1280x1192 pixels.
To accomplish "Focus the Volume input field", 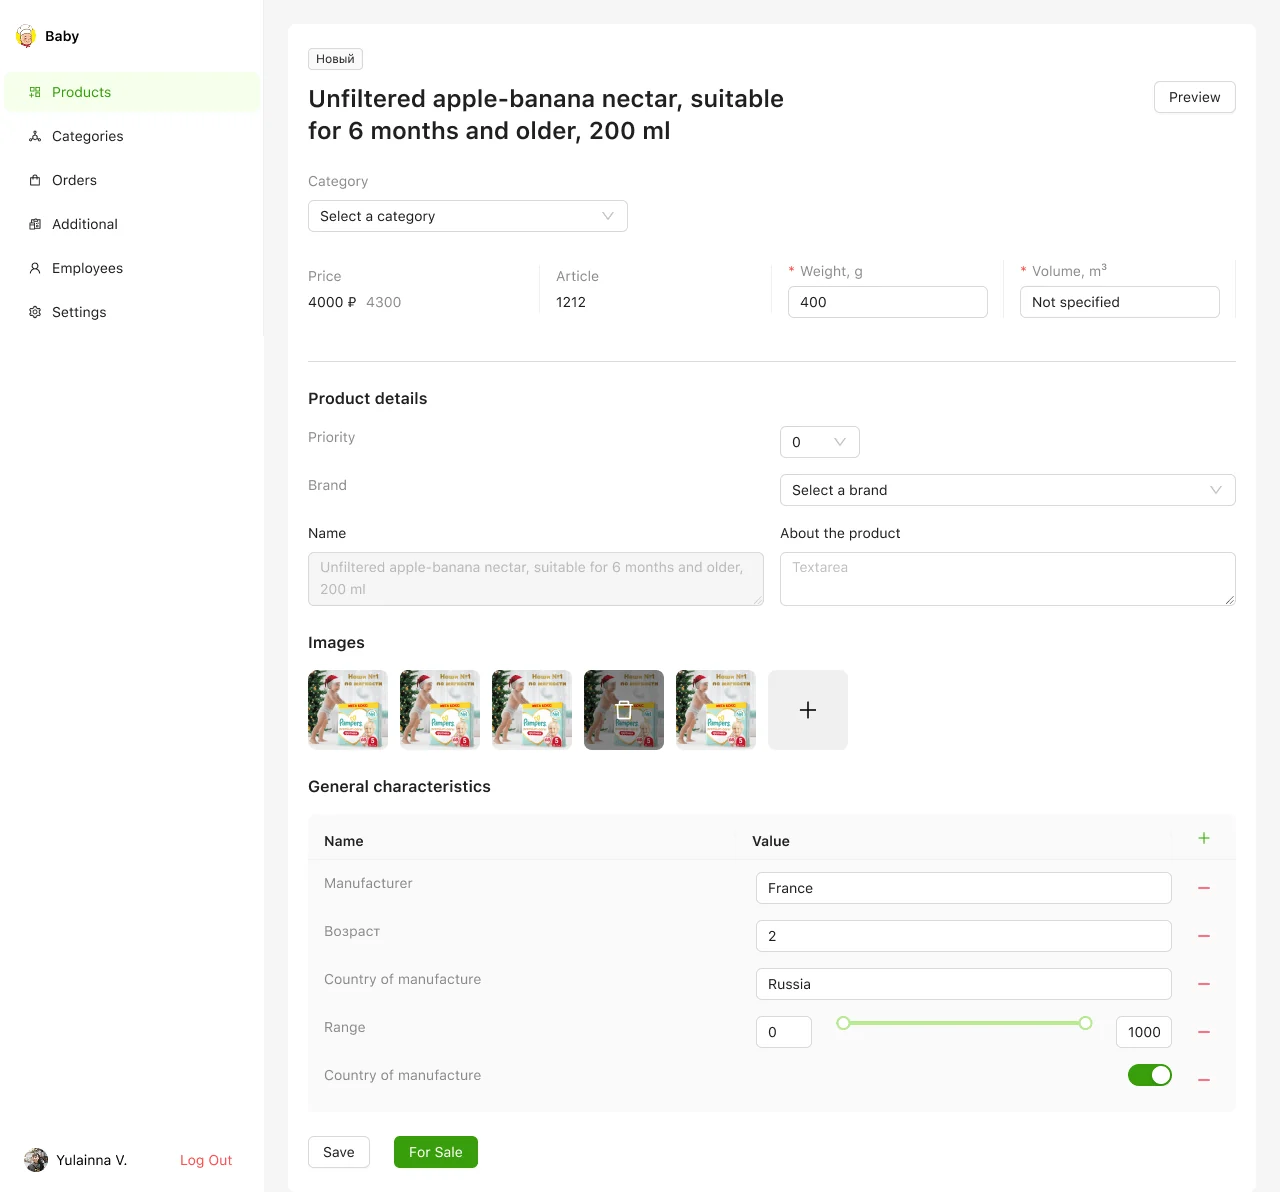I will coord(1120,302).
